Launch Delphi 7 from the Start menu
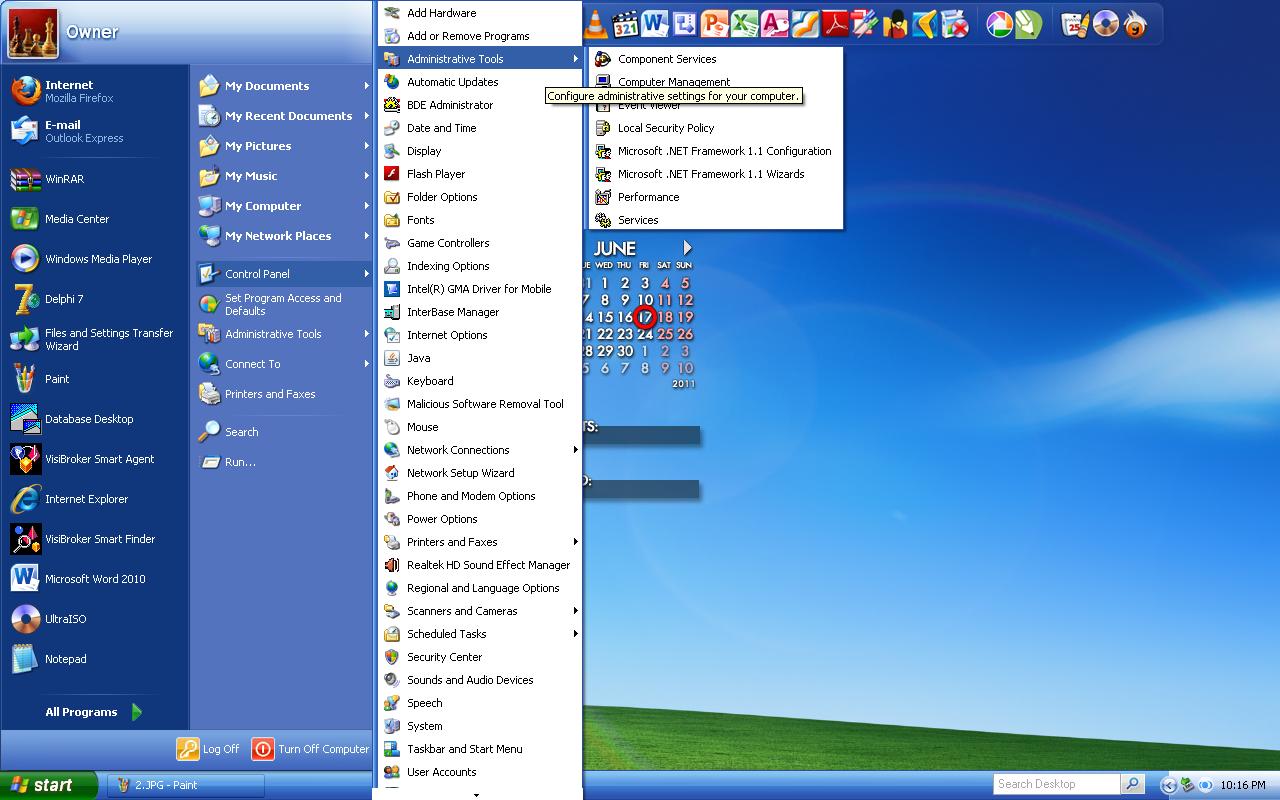This screenshot has width=1280, height=800. [95, 299]
